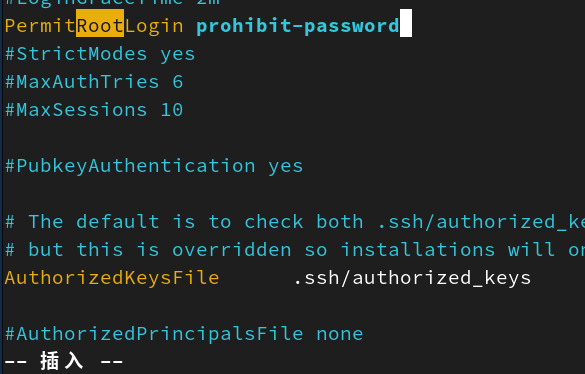Click the #PubkeyAuthentication text
Image resolution: width=585 pixels, height=374 pixels.
click(130, 166)
